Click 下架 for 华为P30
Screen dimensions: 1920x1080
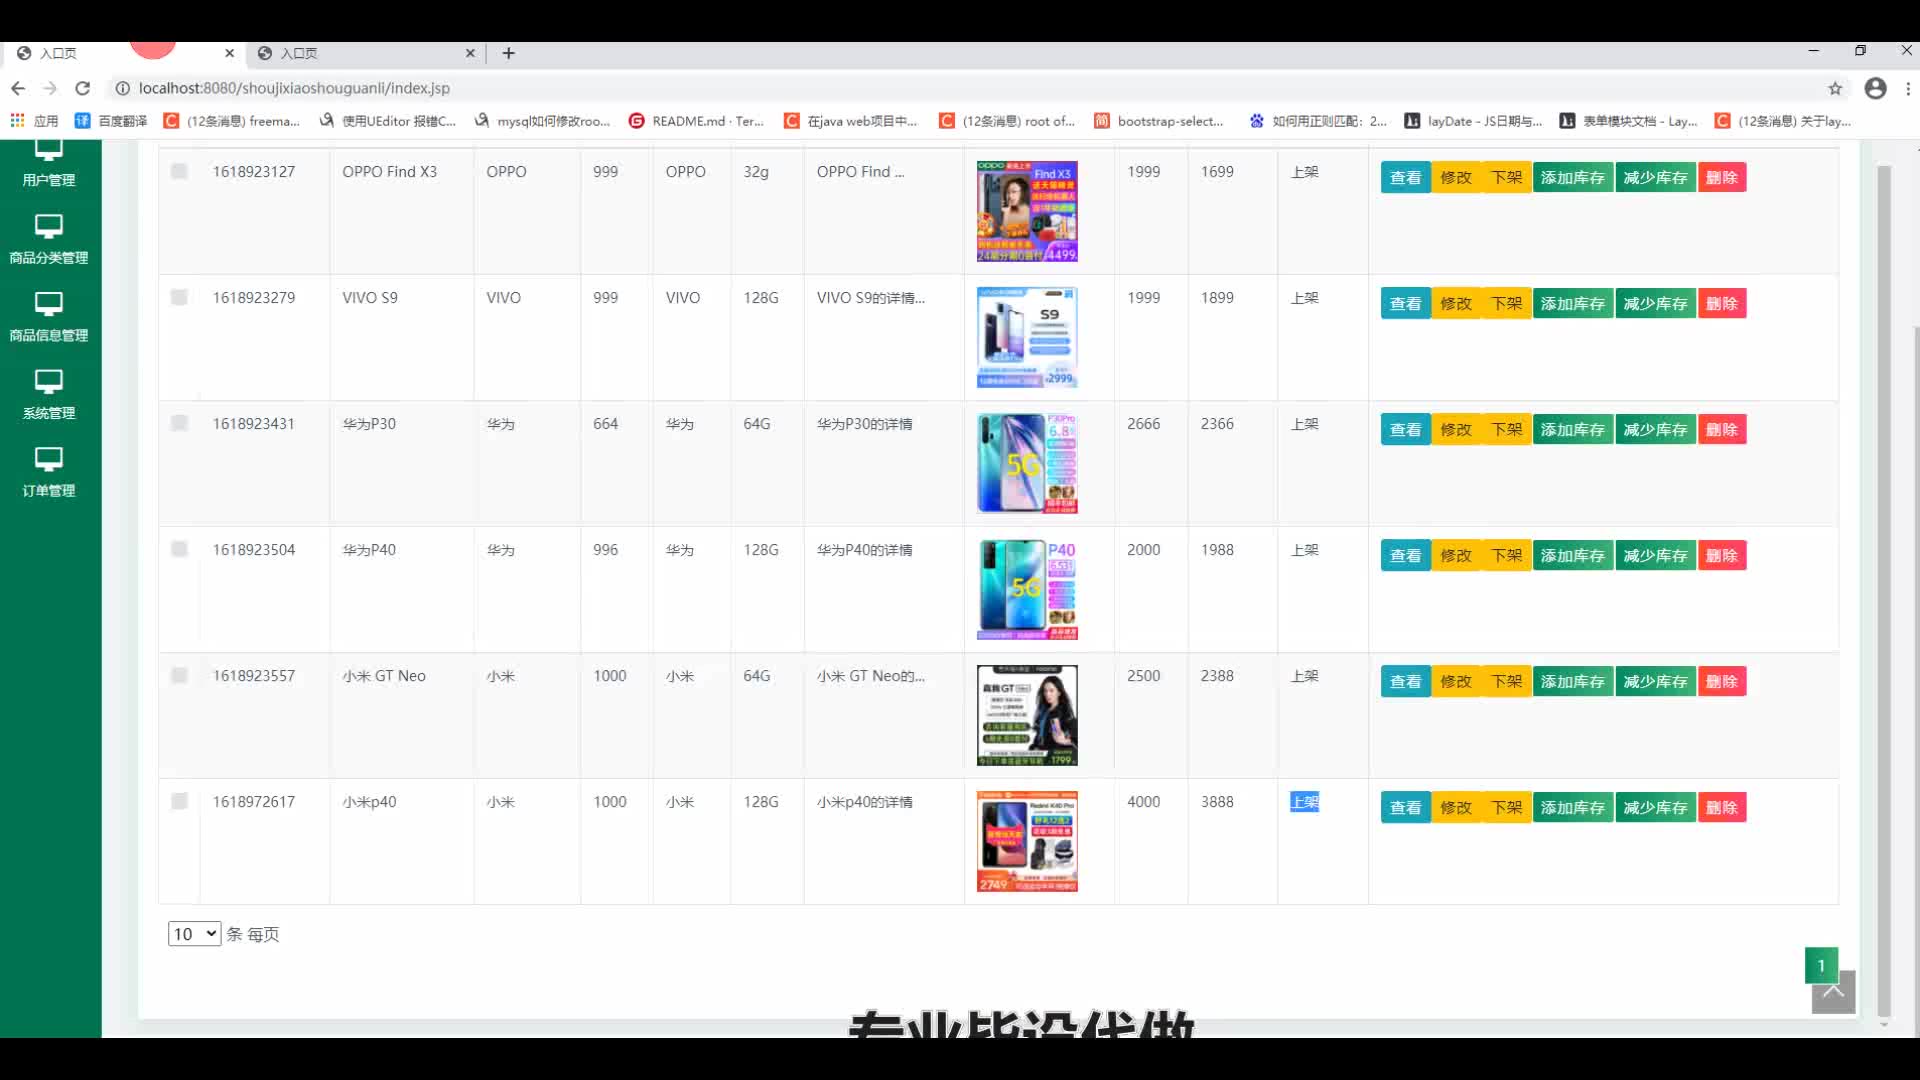coord(1506,429)
